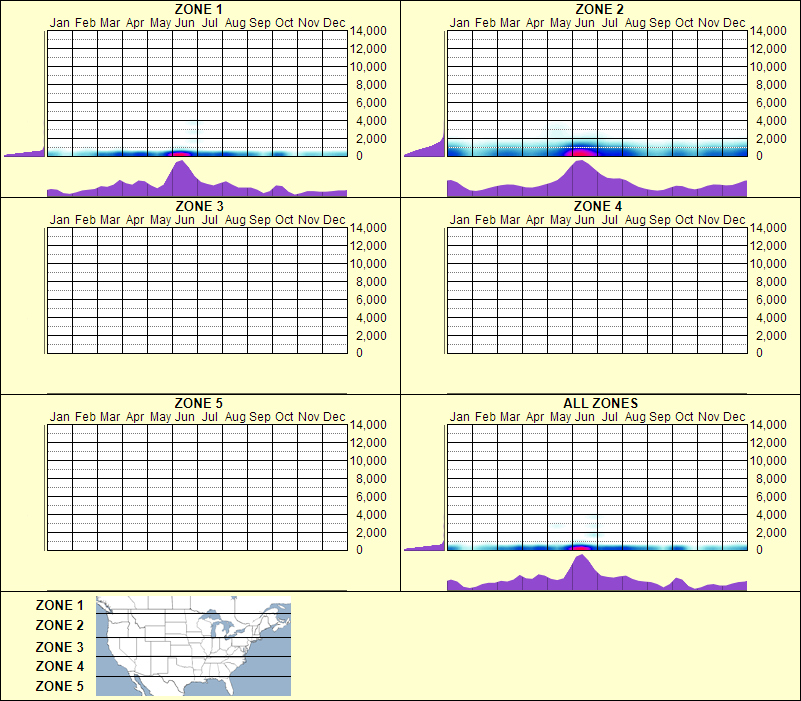Click the ZONE 2 chart title
This screenshot has width=801, height=701.
pyautogui.click(x=598, y=9)
